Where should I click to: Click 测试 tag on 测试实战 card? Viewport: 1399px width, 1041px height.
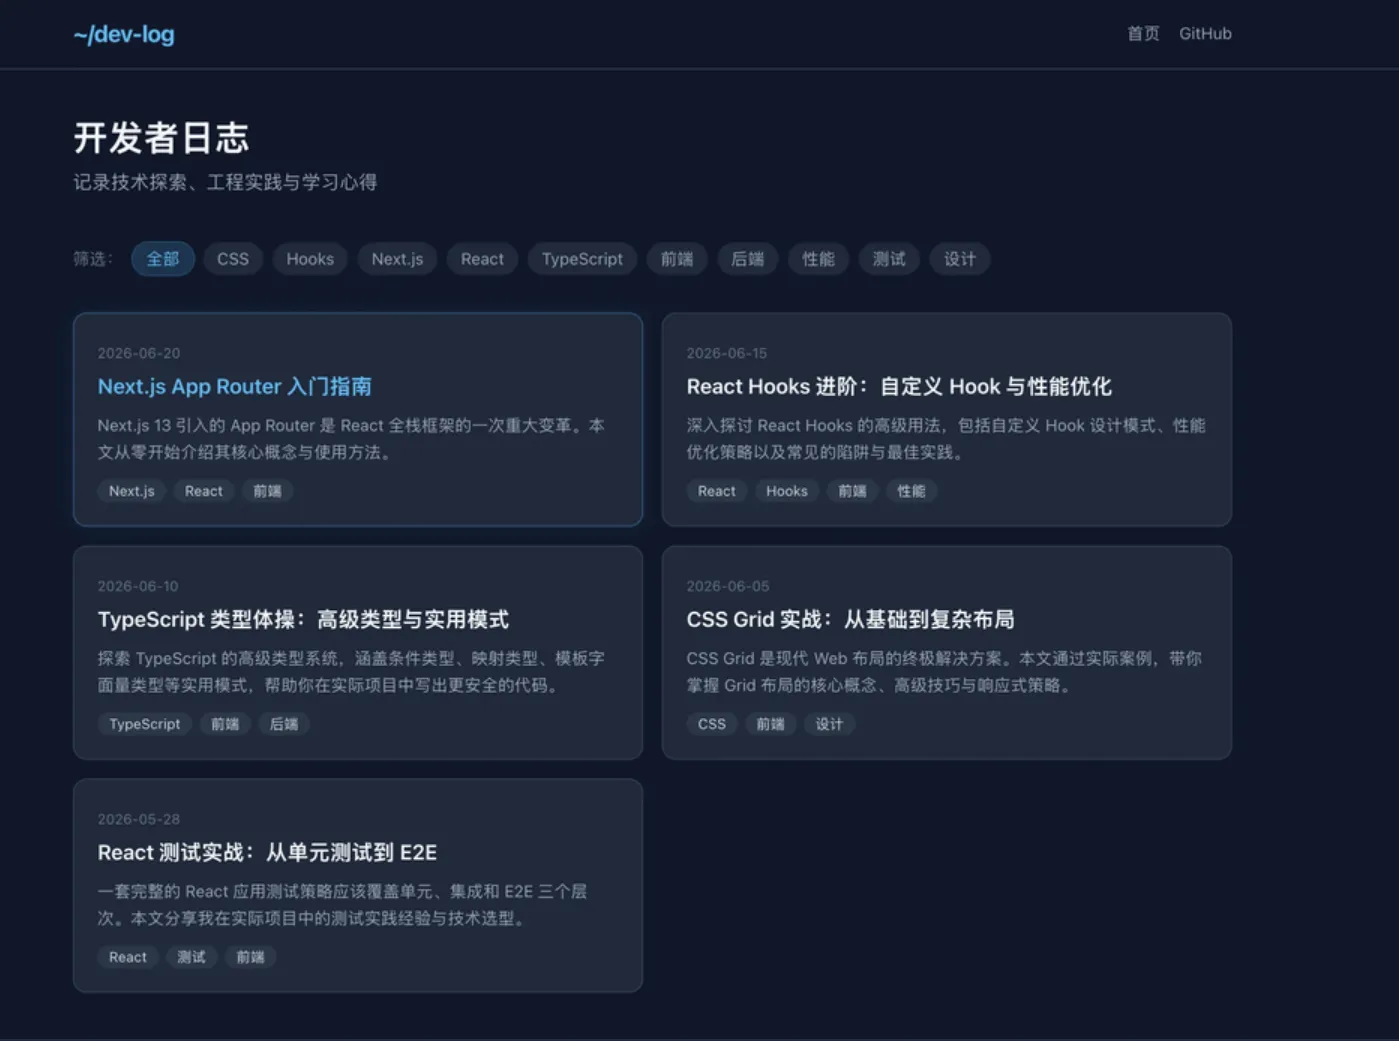191,957
